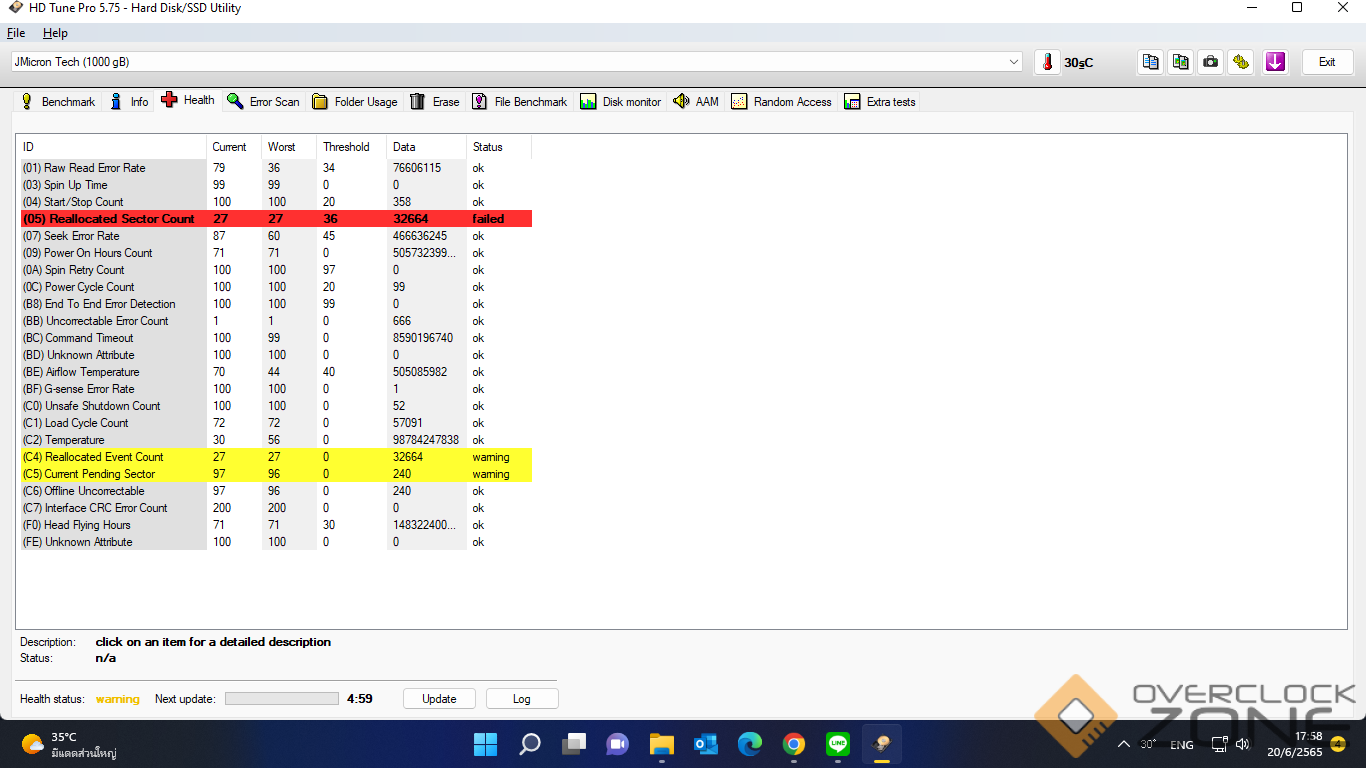Select the "(04) Start/Stop Count" row

276,202
